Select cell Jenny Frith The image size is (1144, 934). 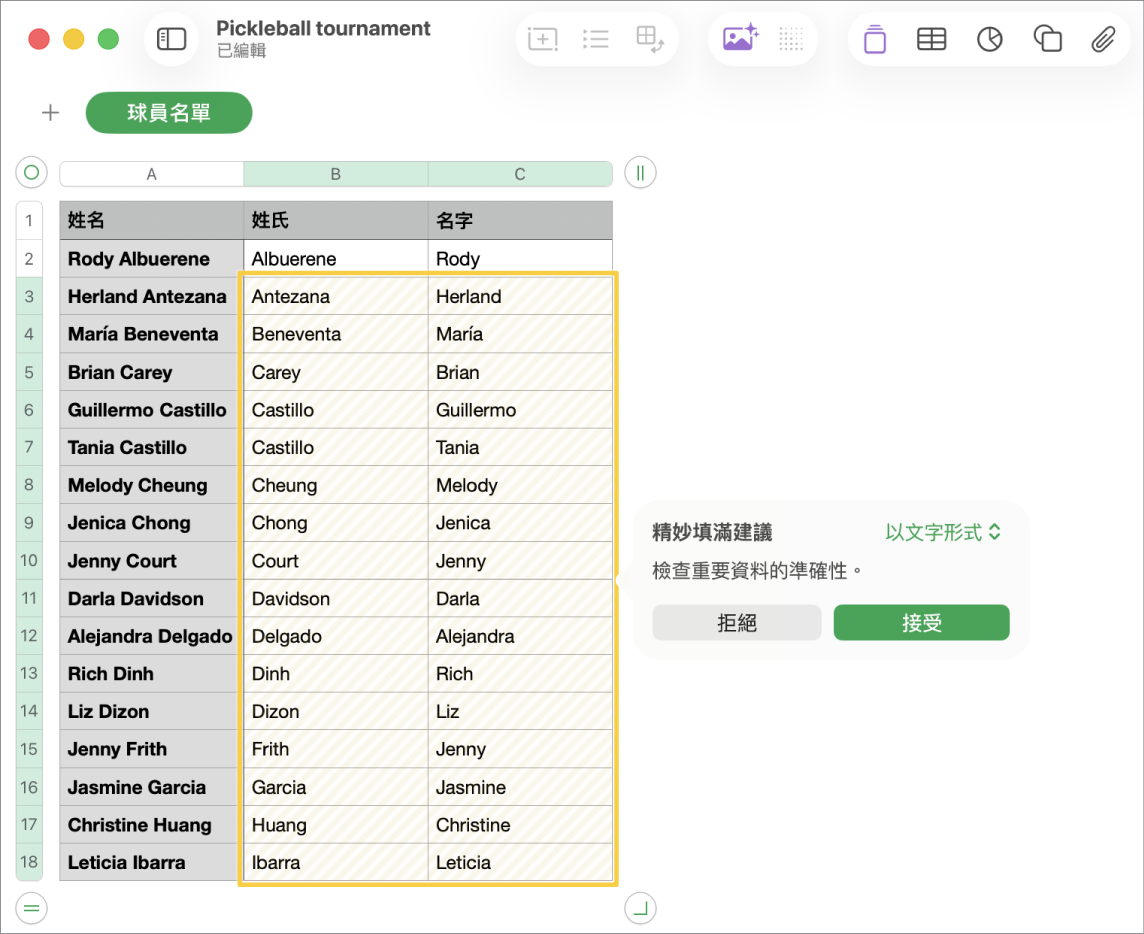pyautogui.click(x=151, y=749)
